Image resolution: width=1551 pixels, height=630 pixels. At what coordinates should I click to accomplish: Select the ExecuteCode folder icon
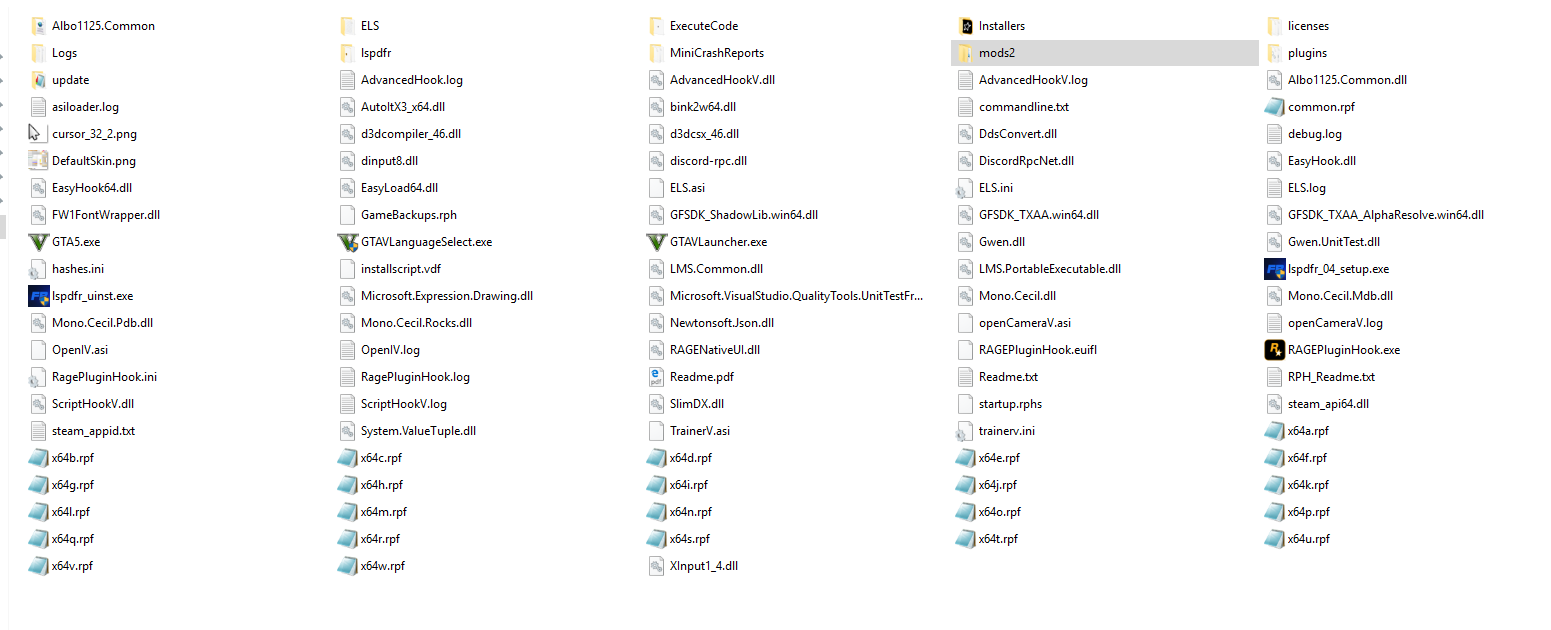click(x=656, y=26)
